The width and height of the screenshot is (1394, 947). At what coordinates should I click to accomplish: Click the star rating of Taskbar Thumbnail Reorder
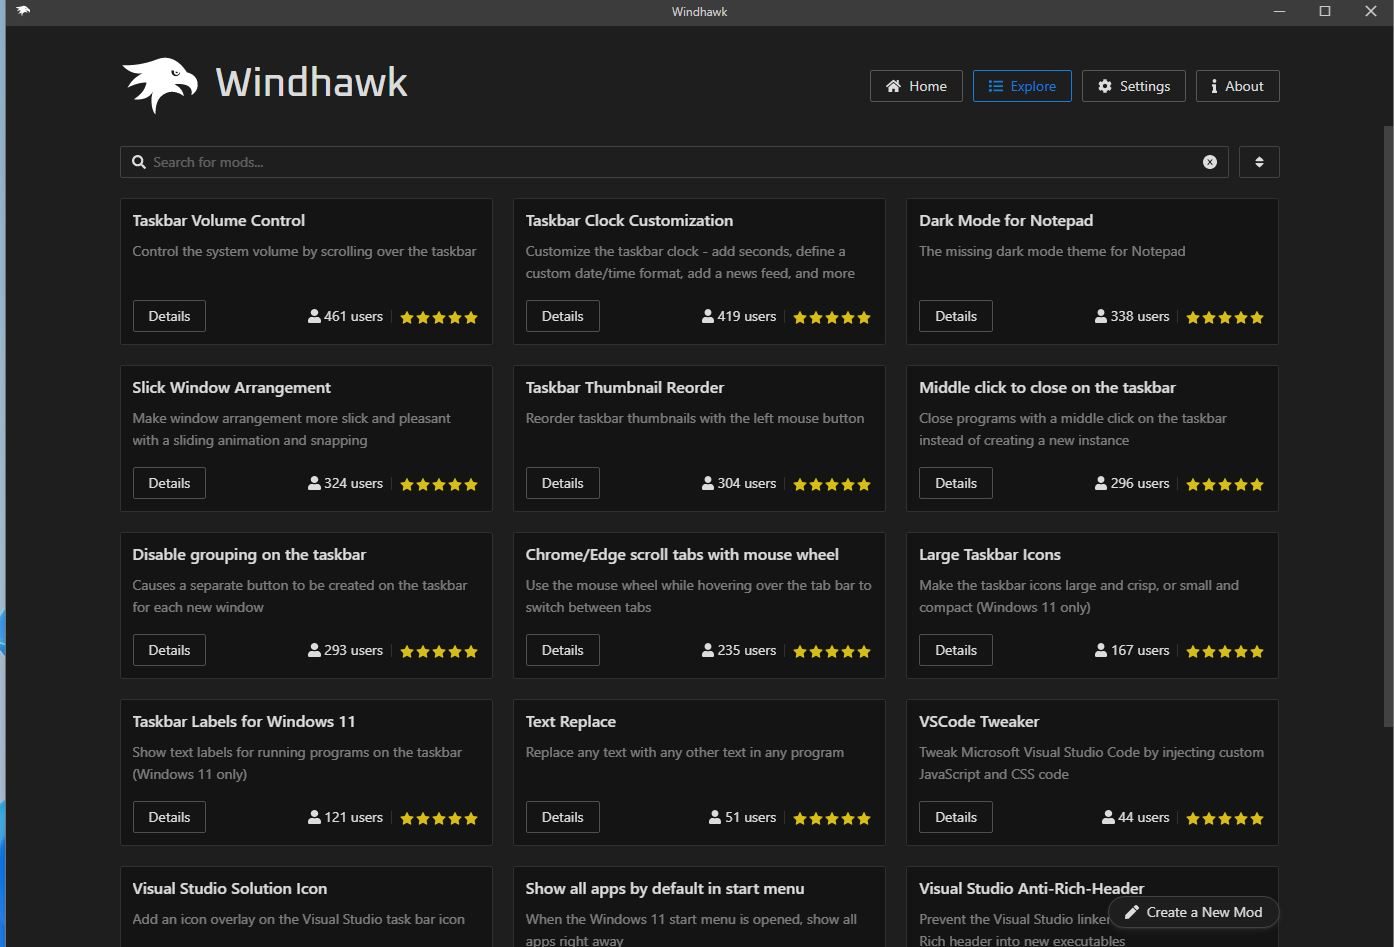[832, 484]
